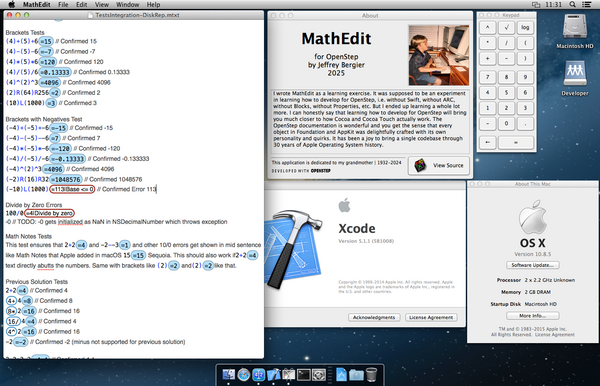Click the =4!Divide by zero error bubble
Screen dimensions: 600x386
49,213
